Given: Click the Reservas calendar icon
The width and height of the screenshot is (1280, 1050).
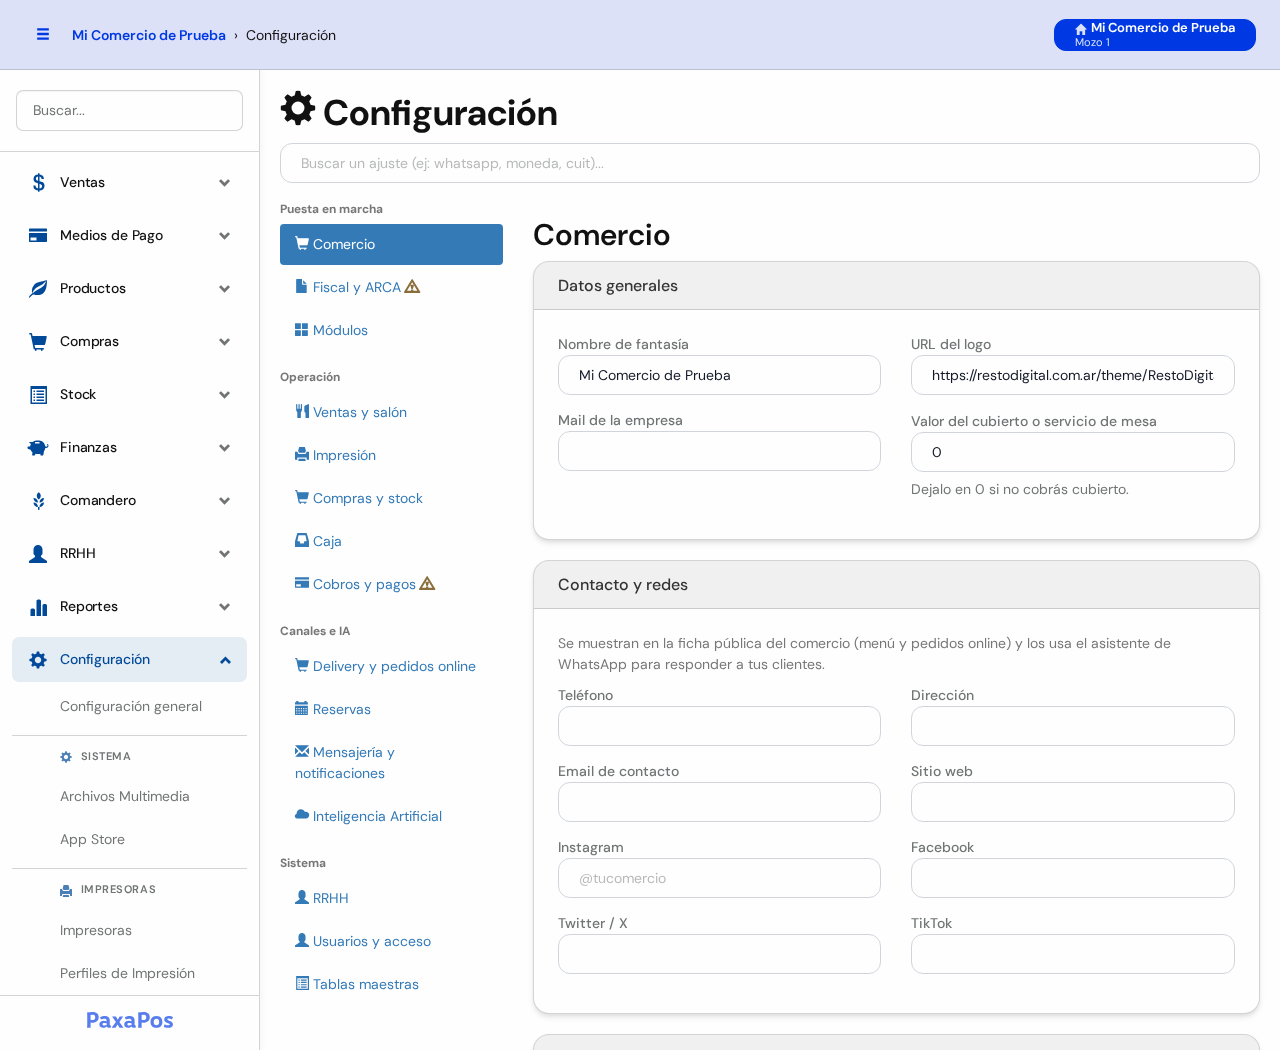Looking at the screenshot, I should tap(301, 708).
